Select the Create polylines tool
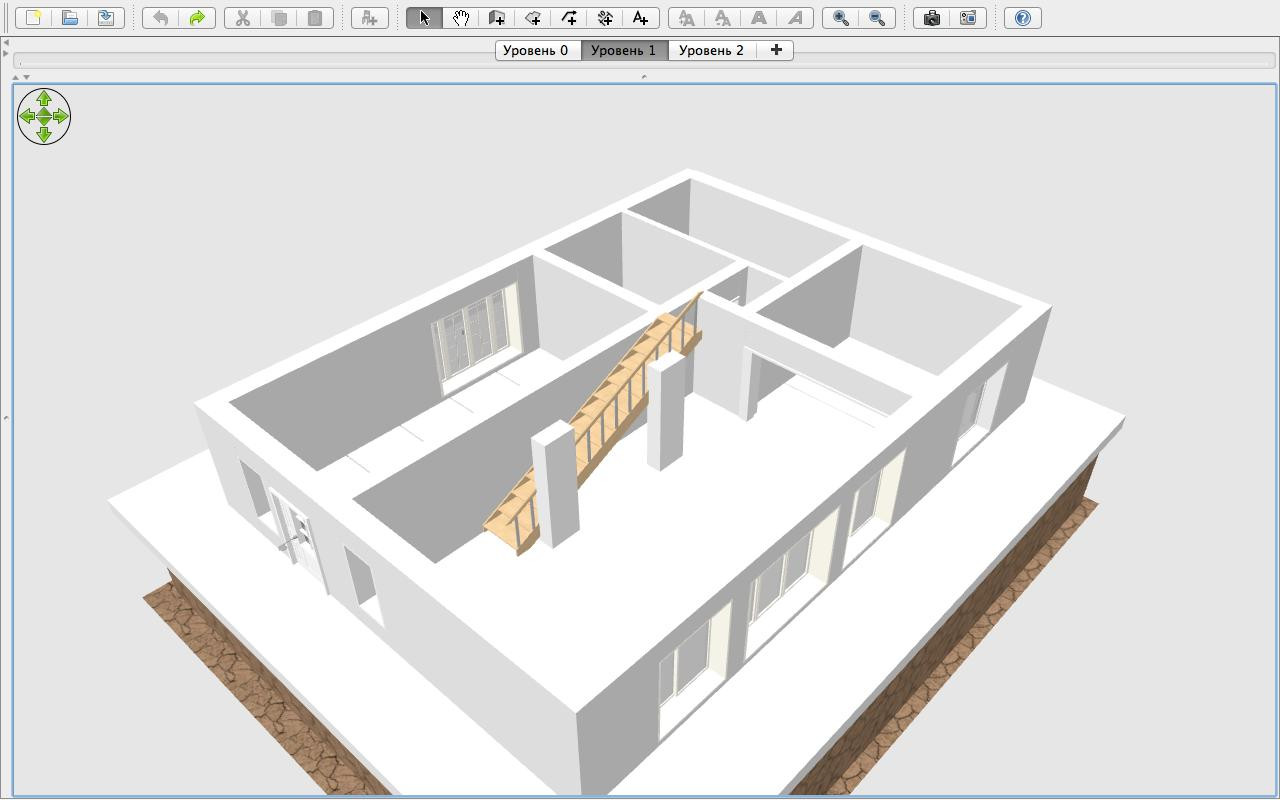This screenshot has width=1280, height=800. pyautogui.click(x=569, y=18)
